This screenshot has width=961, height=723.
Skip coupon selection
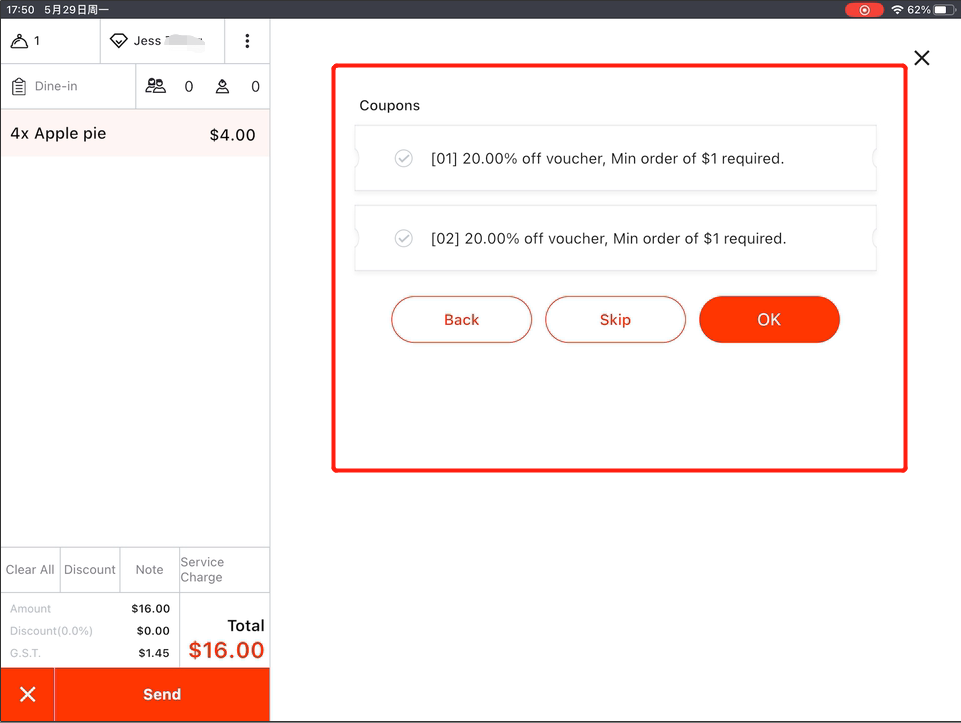tap(615, 320)
